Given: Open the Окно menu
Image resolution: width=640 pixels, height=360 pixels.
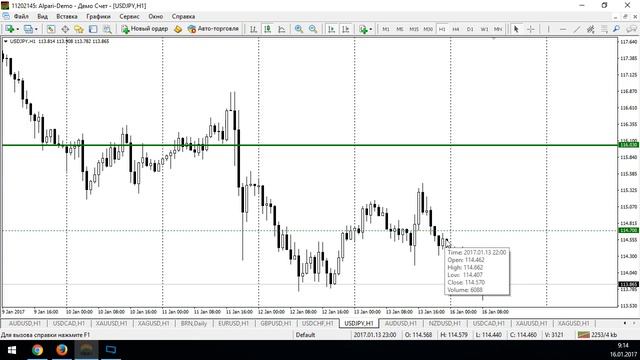Looking at the screenshot, I should [156, 16].
